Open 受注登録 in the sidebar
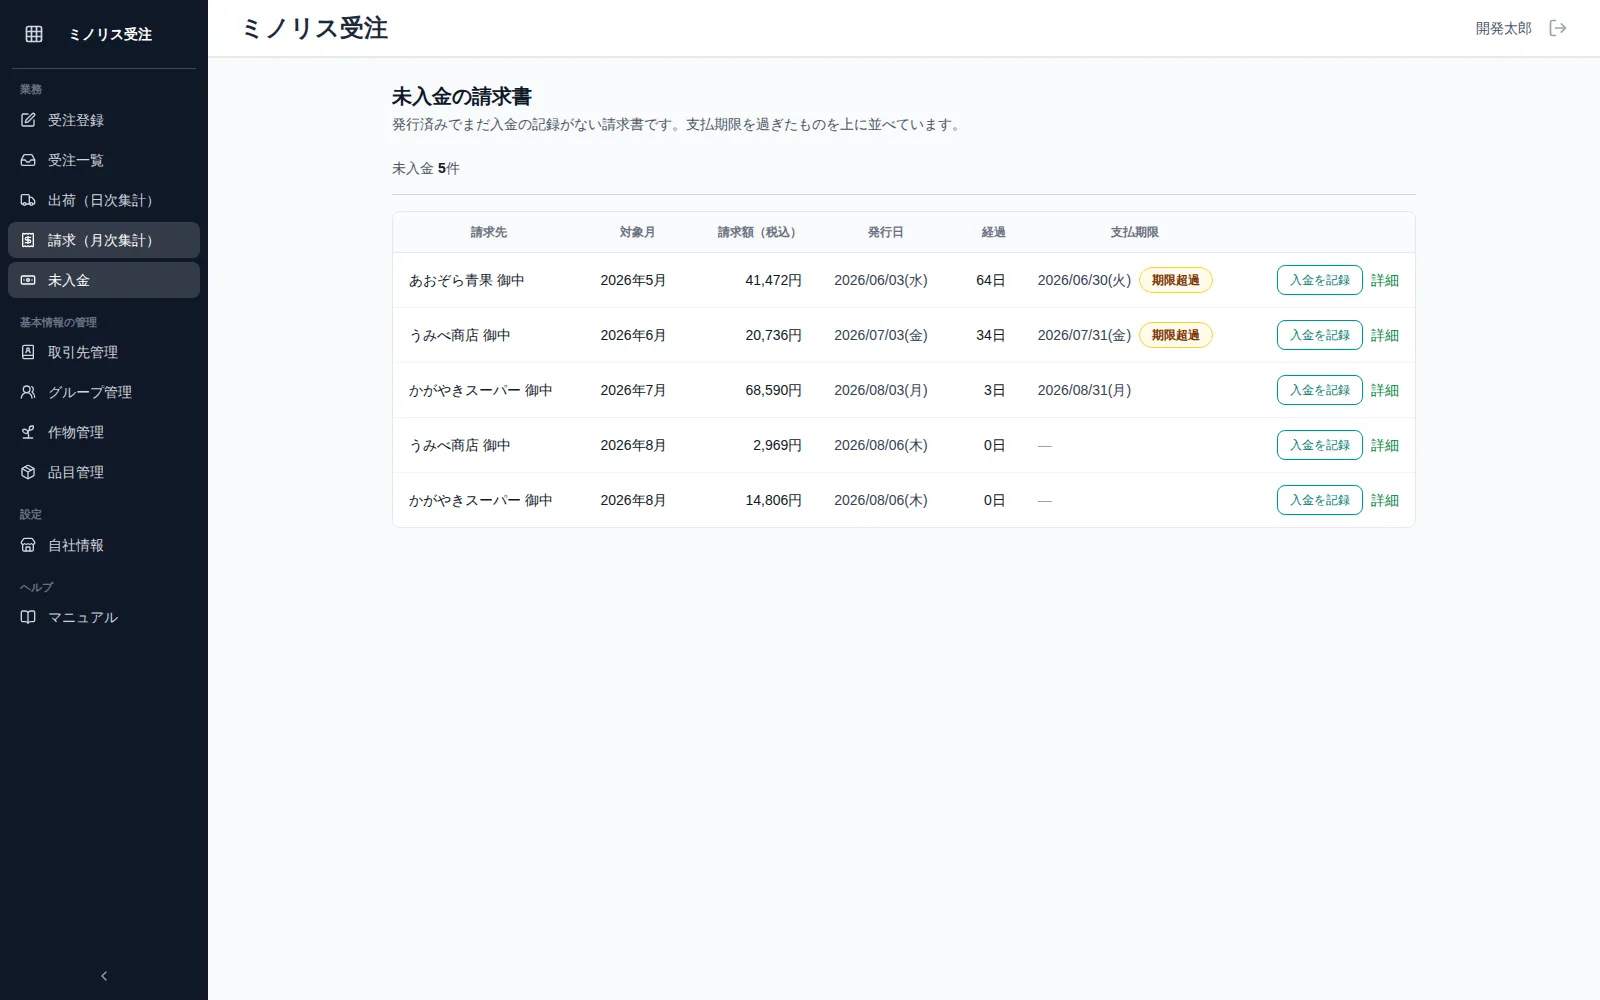 click(104, 120)
